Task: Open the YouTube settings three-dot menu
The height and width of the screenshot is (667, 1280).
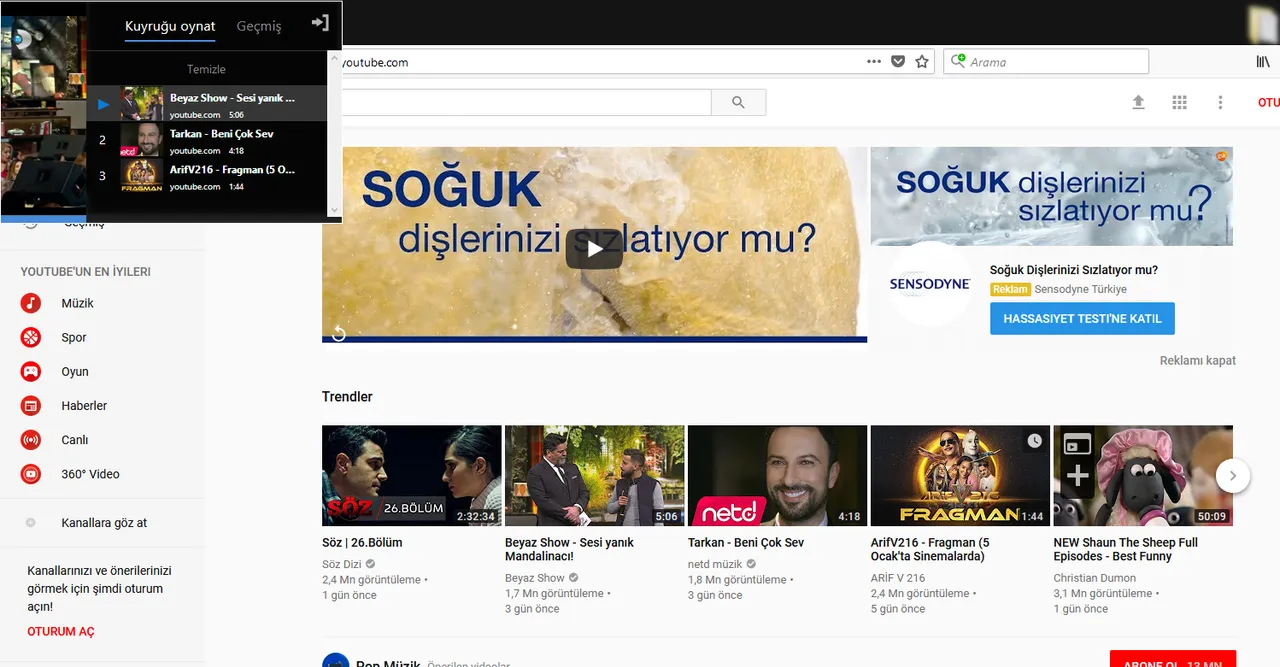Action: tap(1220, 102)
